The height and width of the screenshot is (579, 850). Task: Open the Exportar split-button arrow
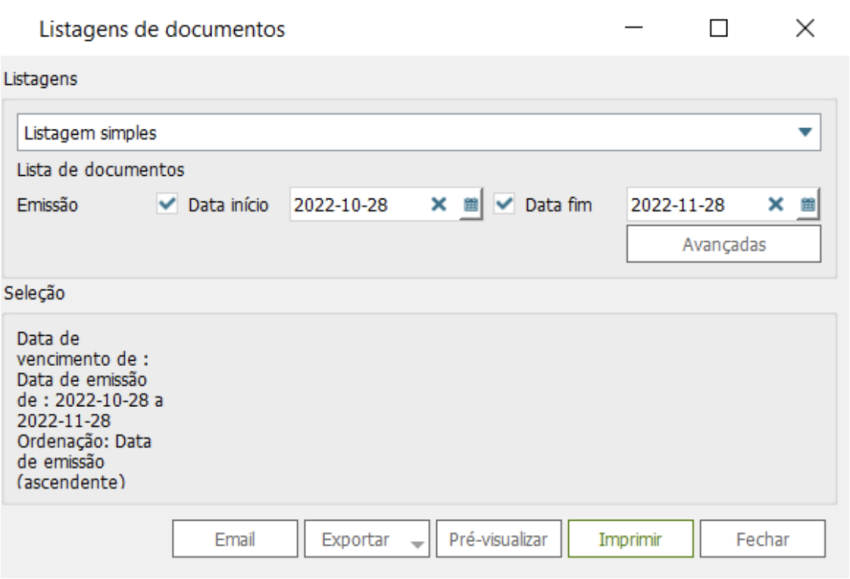point(418,541)
